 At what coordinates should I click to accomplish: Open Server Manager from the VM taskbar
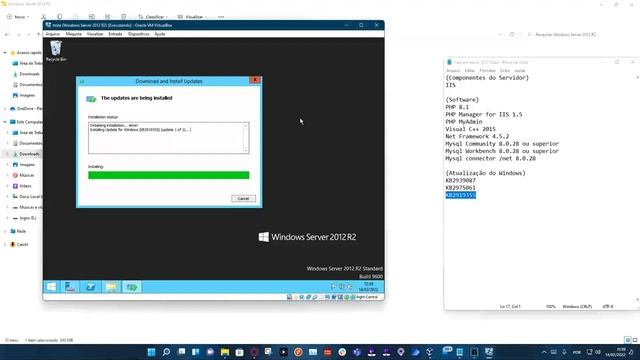tap(70, 287)
